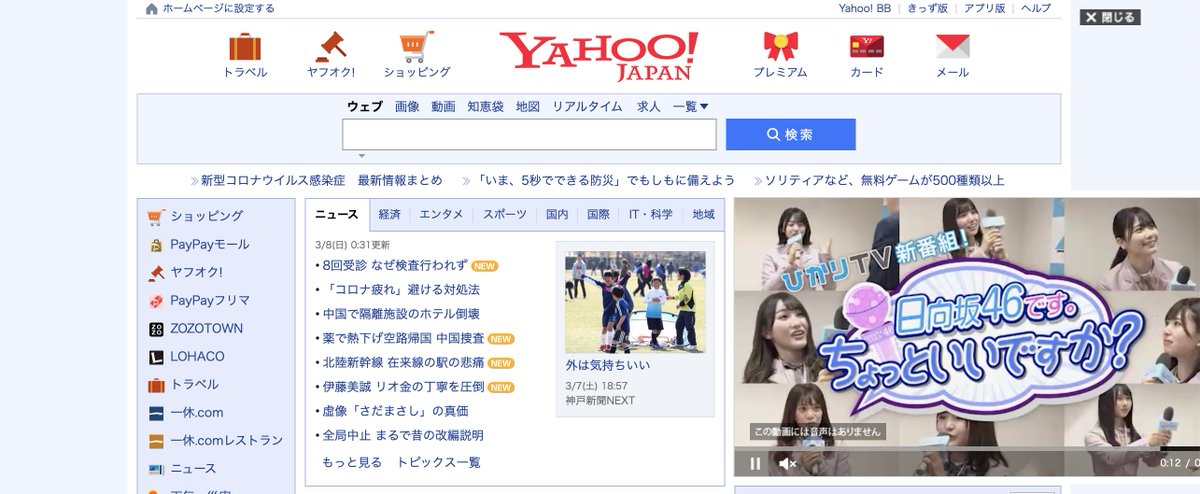Viewport: 1200px width, 494px height.
Task: Click the PayPayフリマ sidebar icon
Action: coord(156,300)
